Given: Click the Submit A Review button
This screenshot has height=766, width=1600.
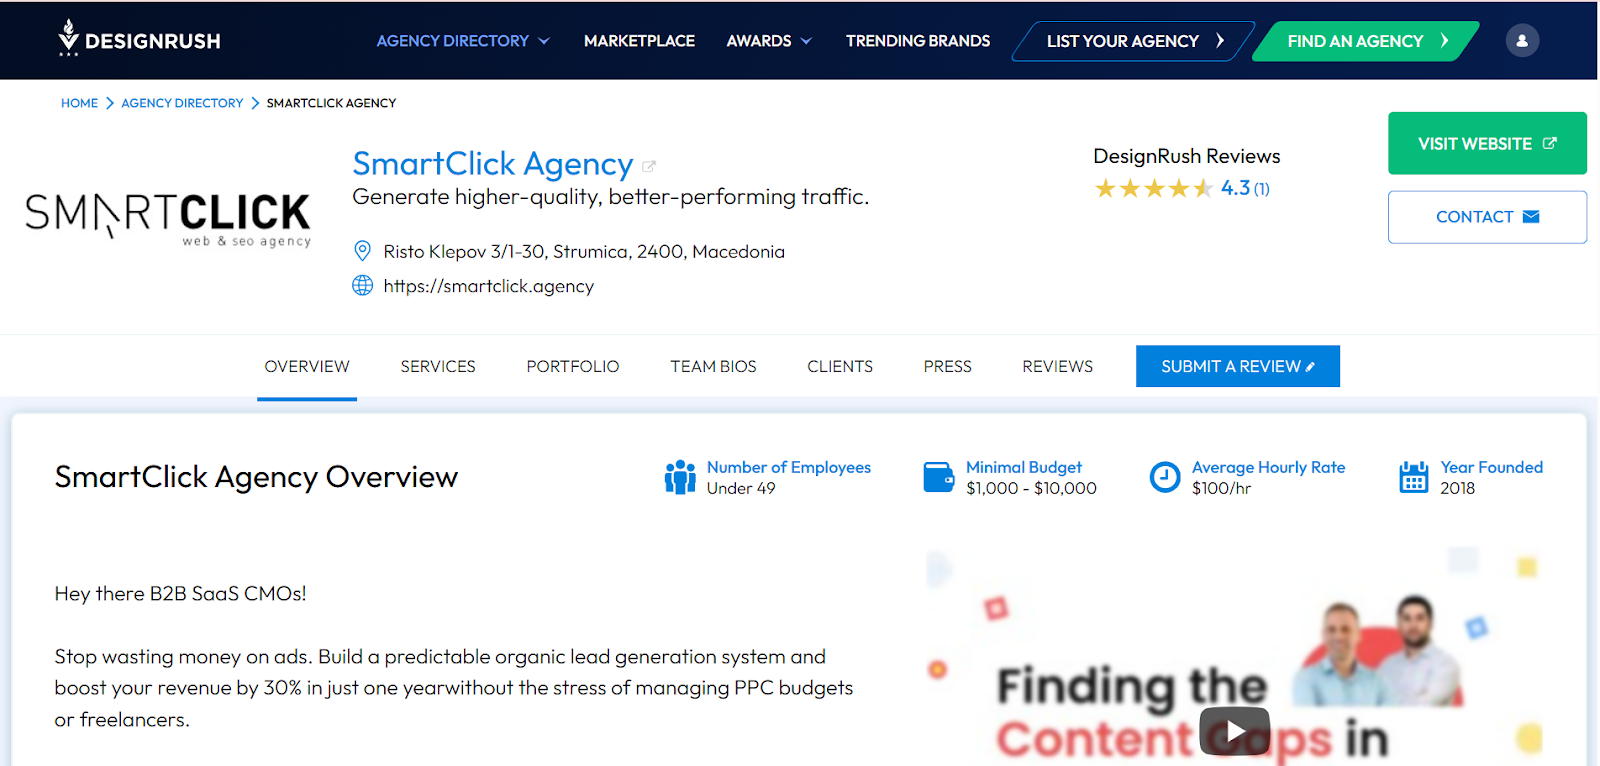Looking at the screenshot, I should coord(1238,366).
